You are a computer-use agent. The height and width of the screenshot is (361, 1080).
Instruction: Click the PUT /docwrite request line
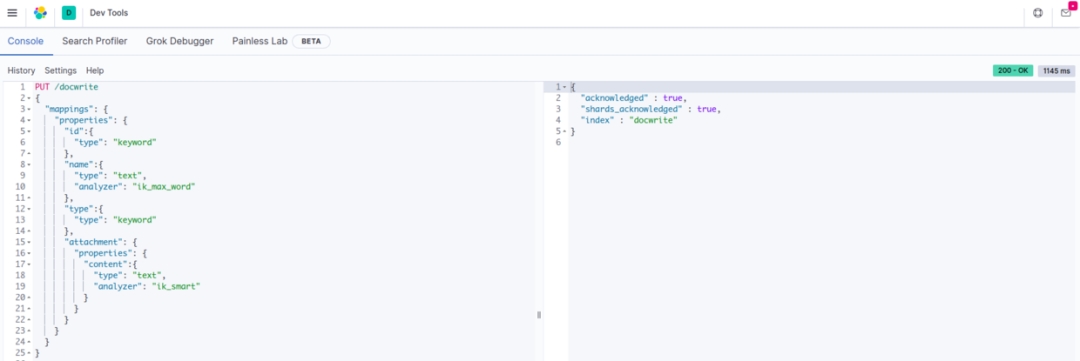click(x=67, y=87)
